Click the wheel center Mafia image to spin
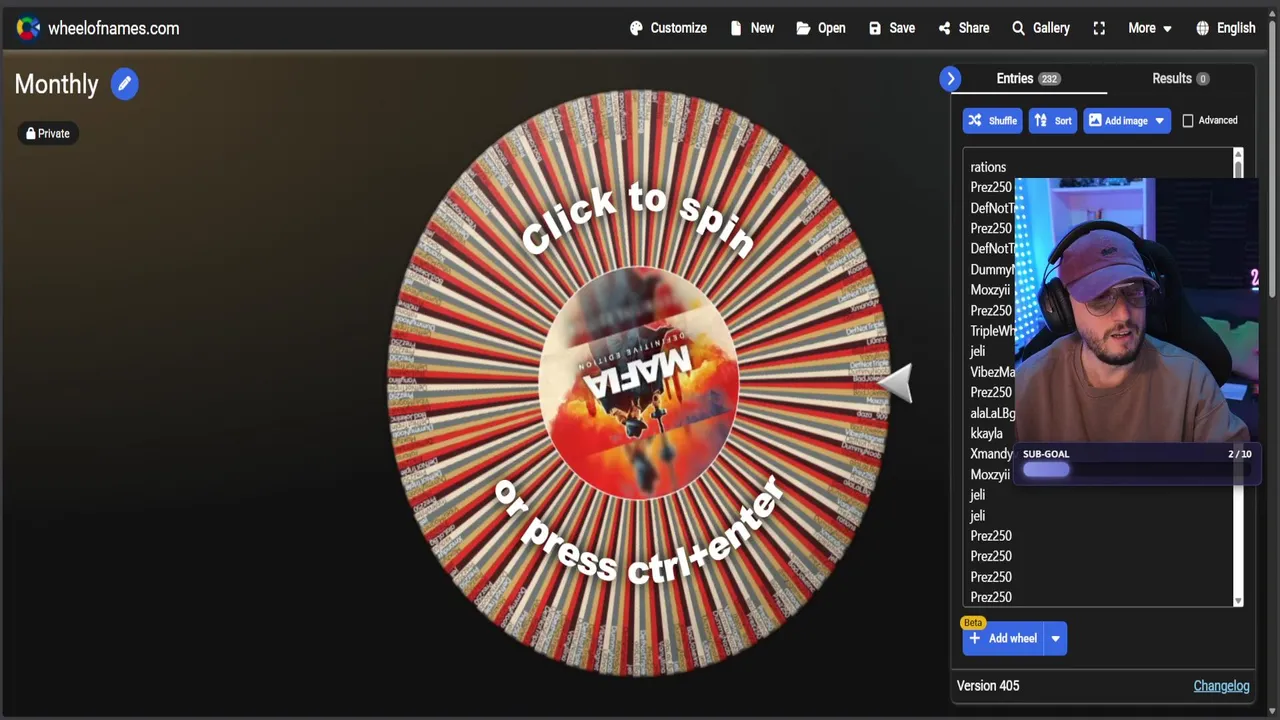 pyautogui.click(x=638, y=382)
